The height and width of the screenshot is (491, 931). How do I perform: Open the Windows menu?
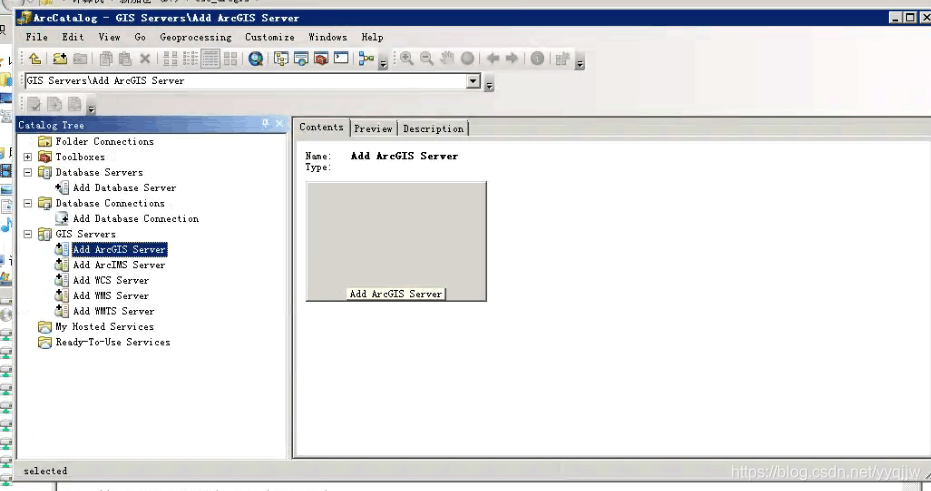click(x=328, y=37)
